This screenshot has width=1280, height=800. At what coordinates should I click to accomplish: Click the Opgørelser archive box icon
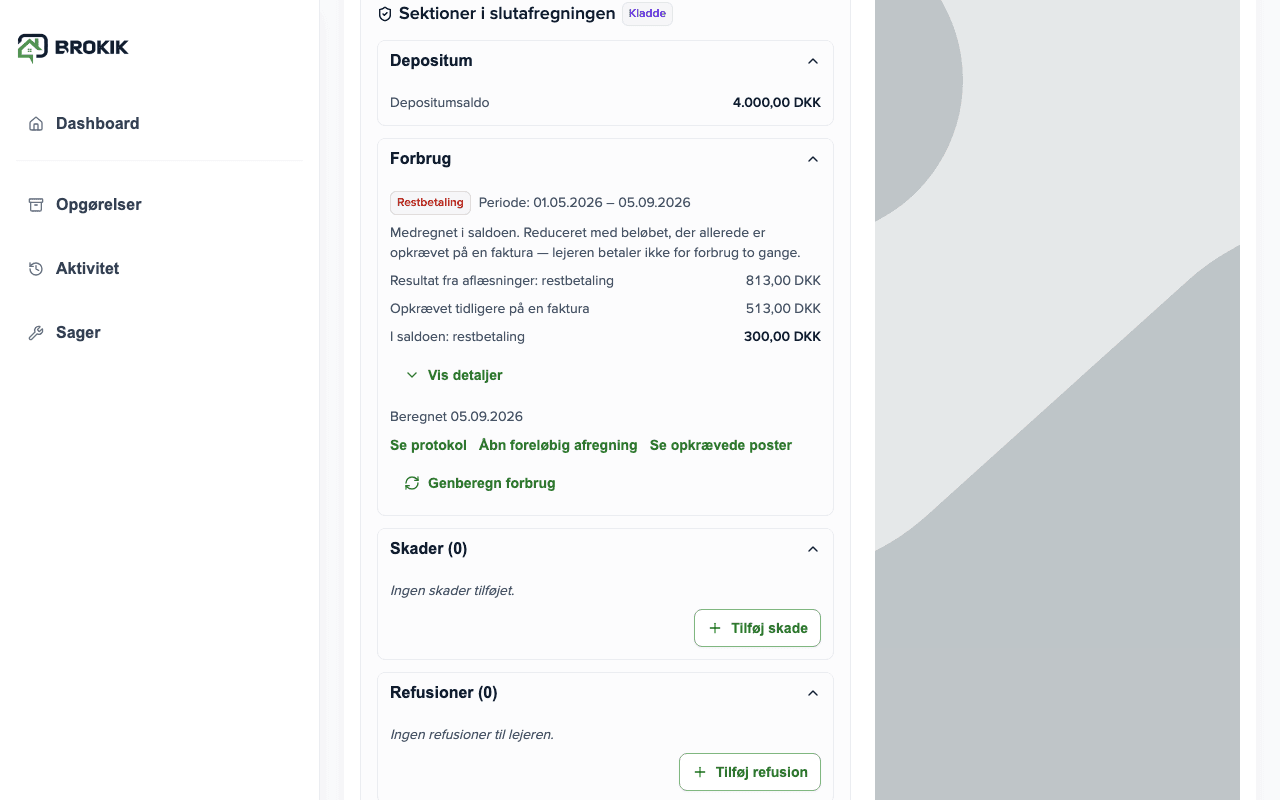(36, 205)
